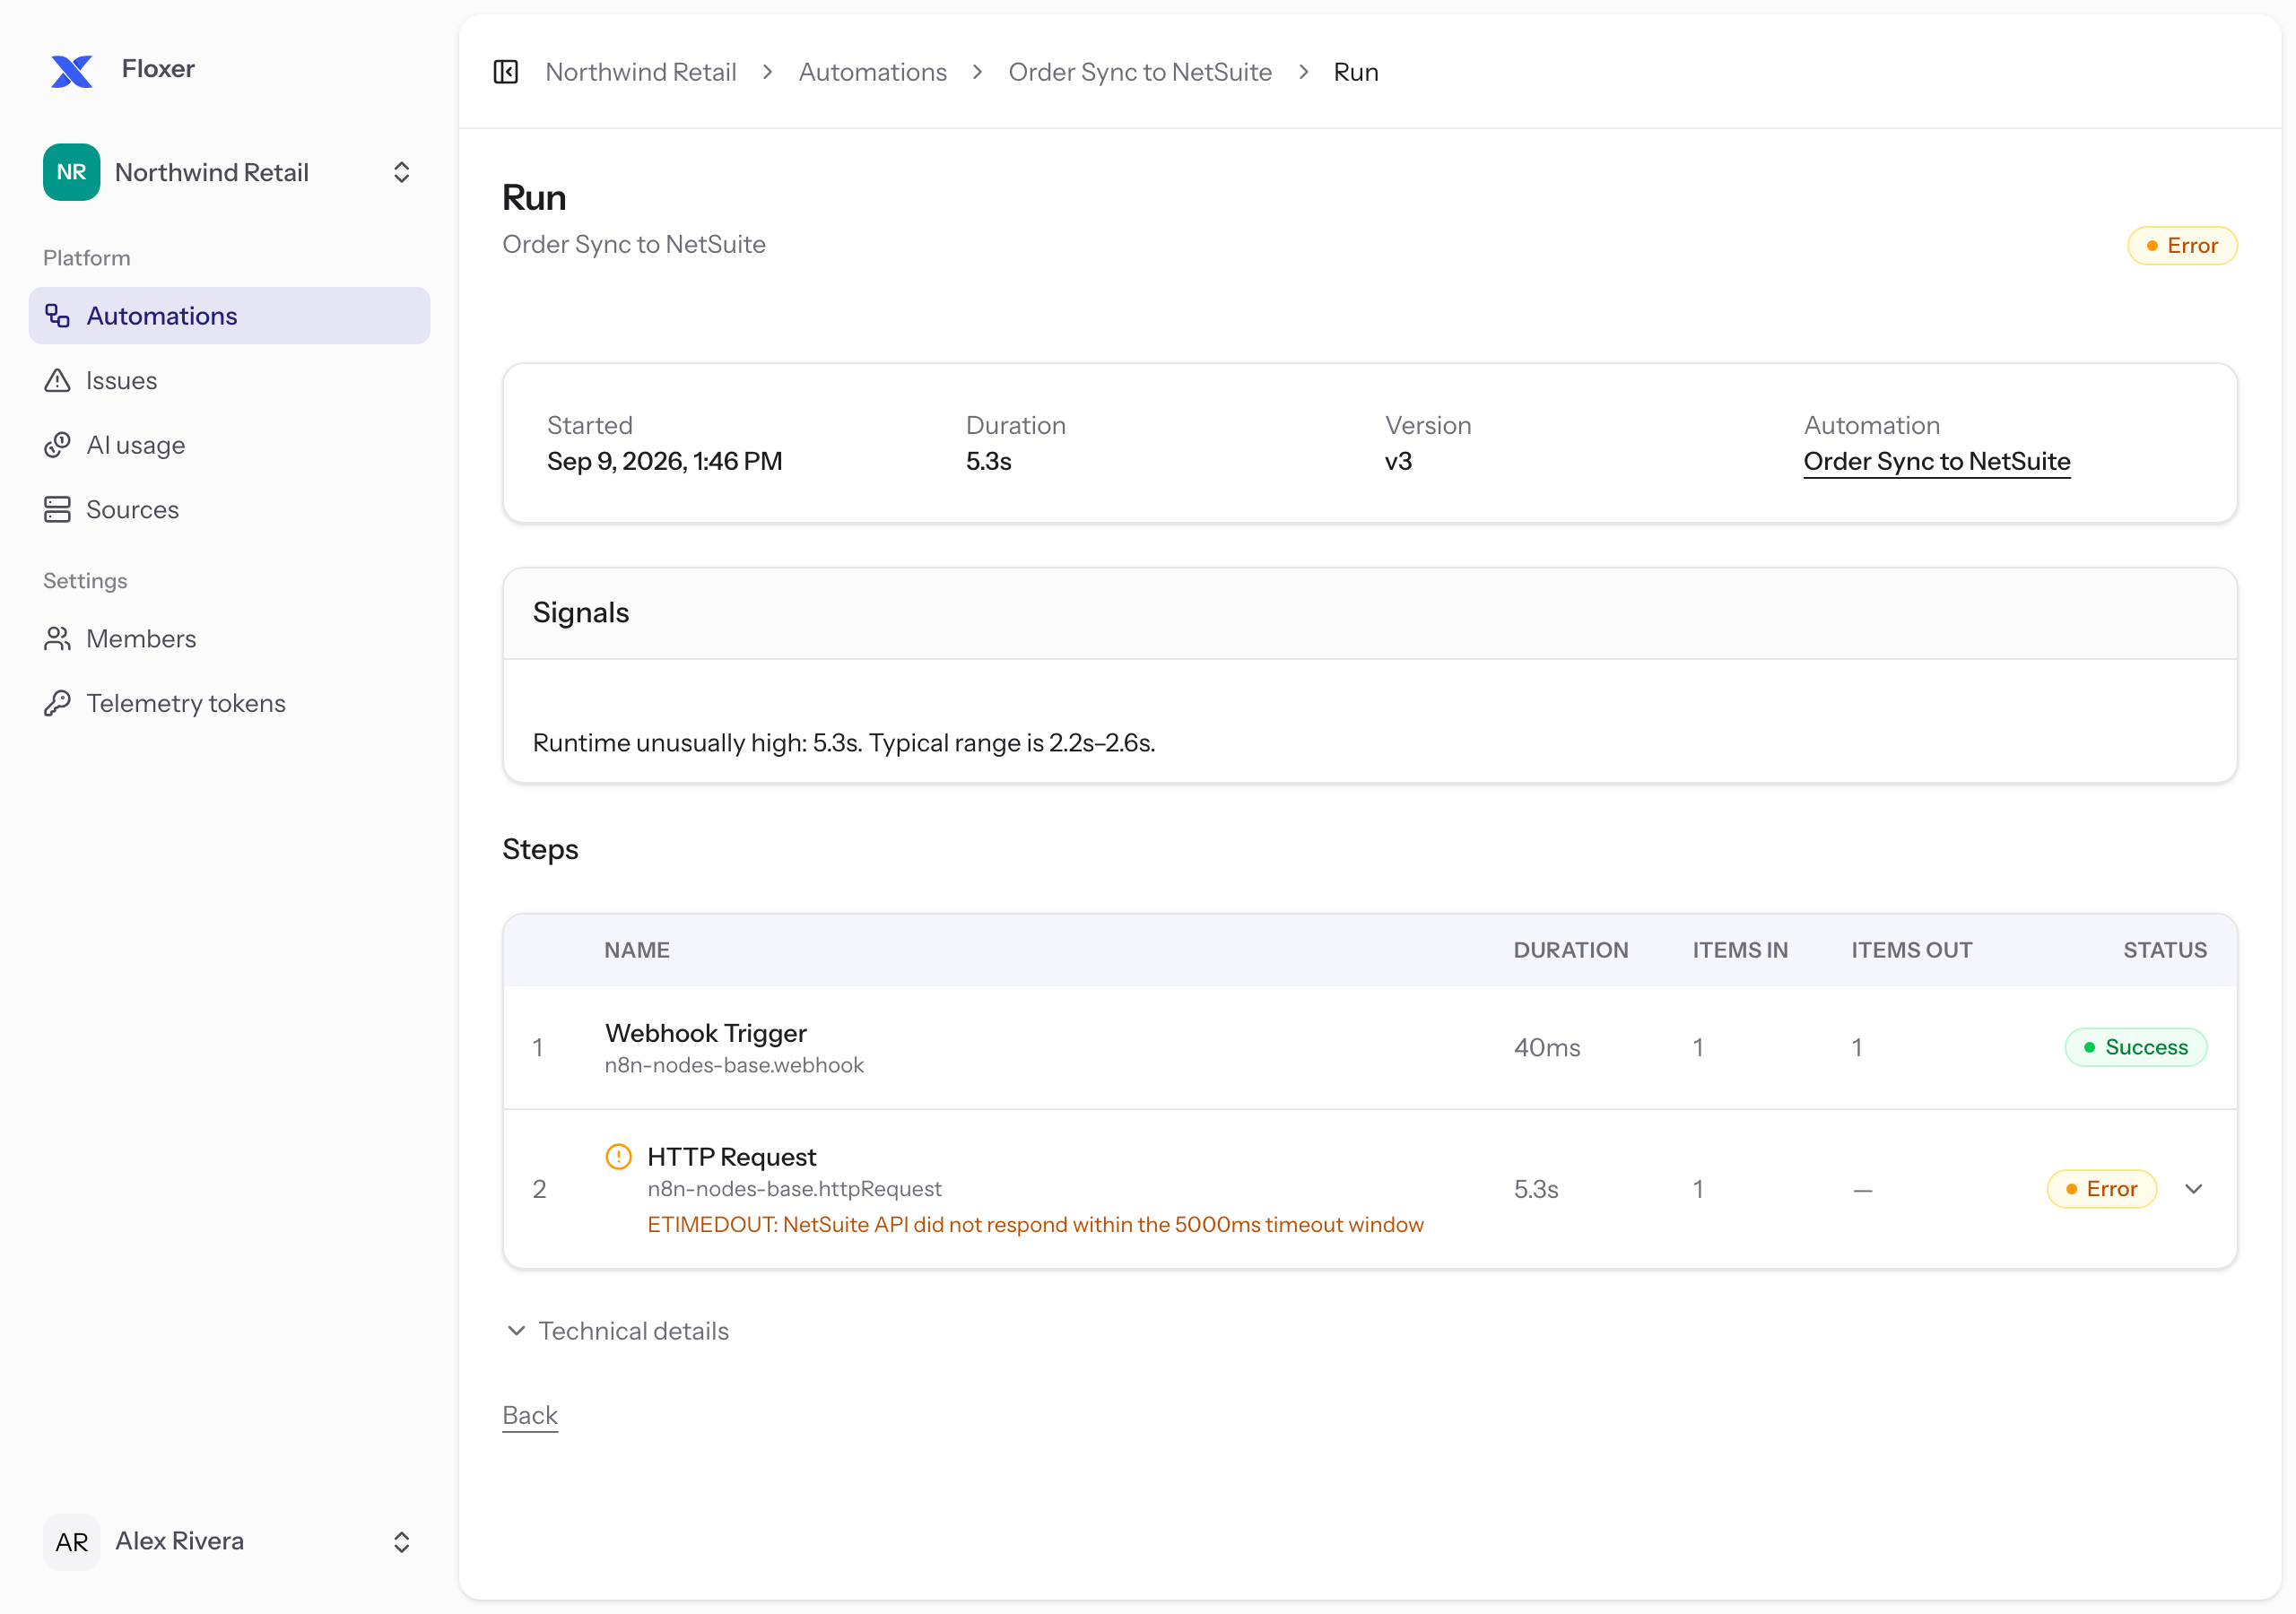This screenshot has width=2296, height=1614.
Task: Click the Error badge for HTTP Request
Action: click(2101, 1189)
